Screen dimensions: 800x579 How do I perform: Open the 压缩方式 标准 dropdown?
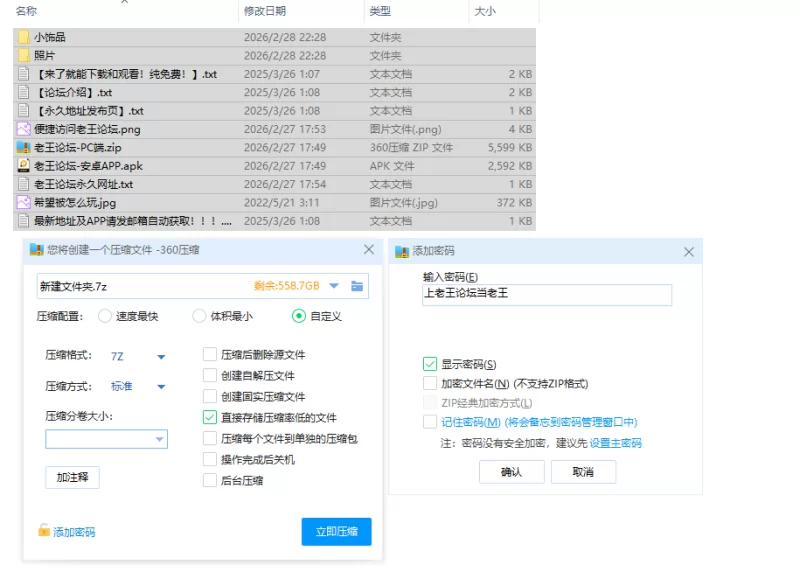pos(160,386)
